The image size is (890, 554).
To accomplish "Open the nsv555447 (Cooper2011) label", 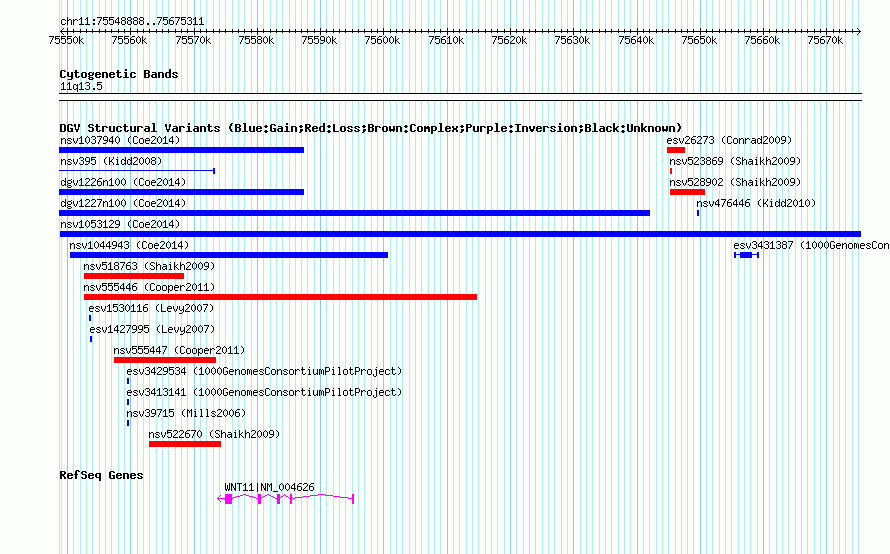I will [179, 350].
